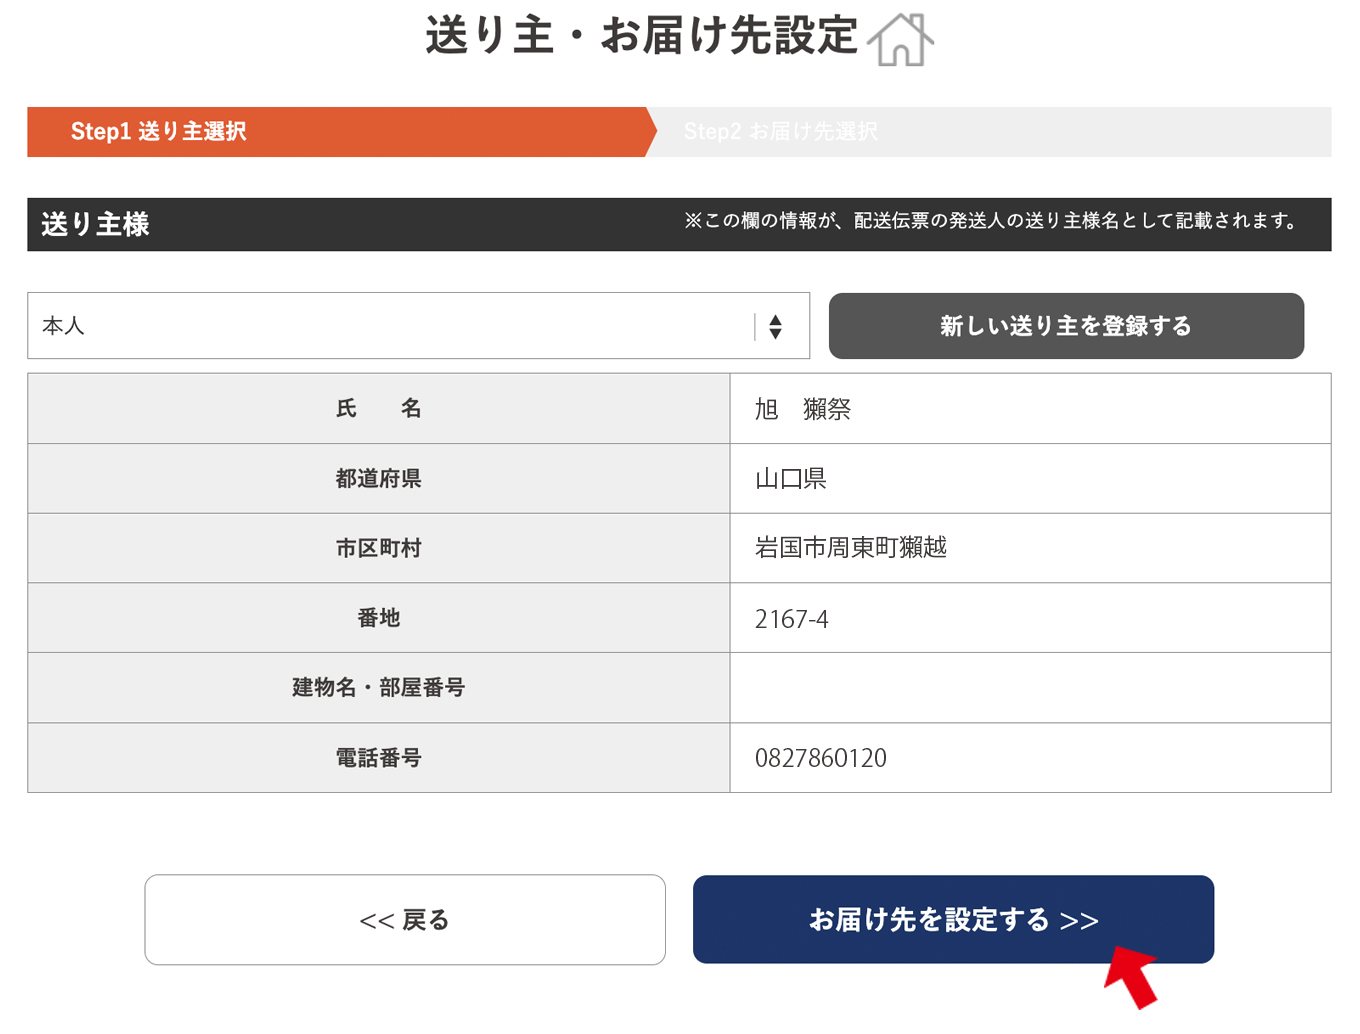
Task: Click the empty 建物名・部屋番号 field
Action: click(1030, 688)
